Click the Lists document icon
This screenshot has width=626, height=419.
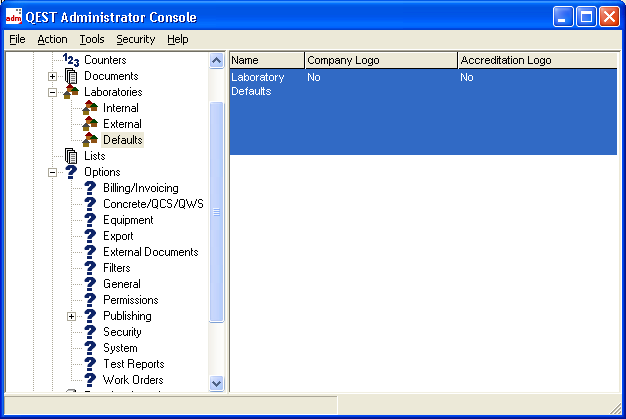tap(71, 156)
